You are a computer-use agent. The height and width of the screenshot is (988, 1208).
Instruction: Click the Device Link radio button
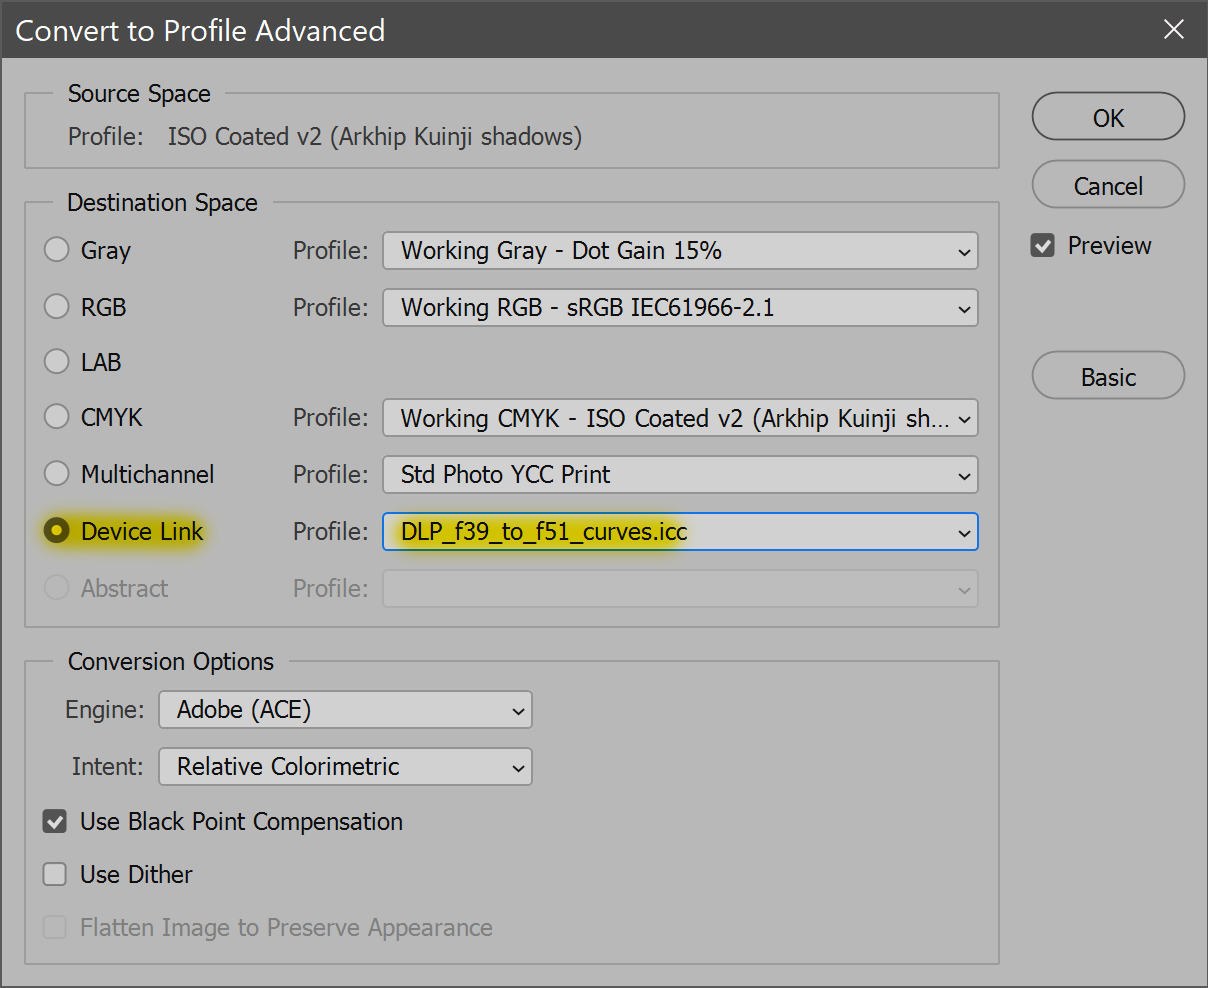coord(57,531)
